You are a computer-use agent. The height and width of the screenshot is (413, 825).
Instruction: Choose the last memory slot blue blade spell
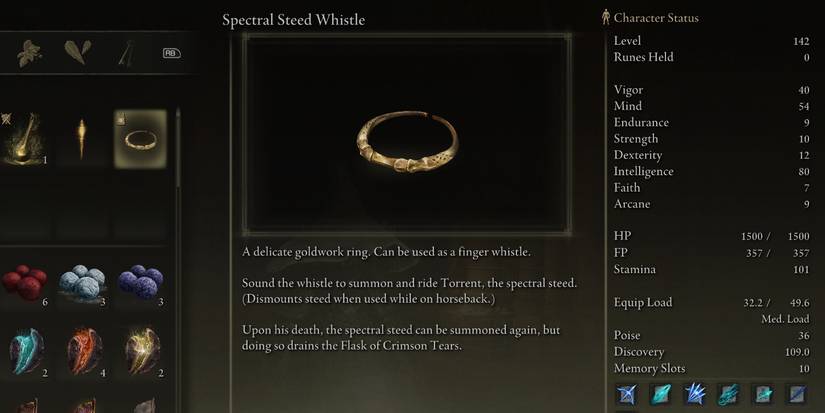pos(797,394)
